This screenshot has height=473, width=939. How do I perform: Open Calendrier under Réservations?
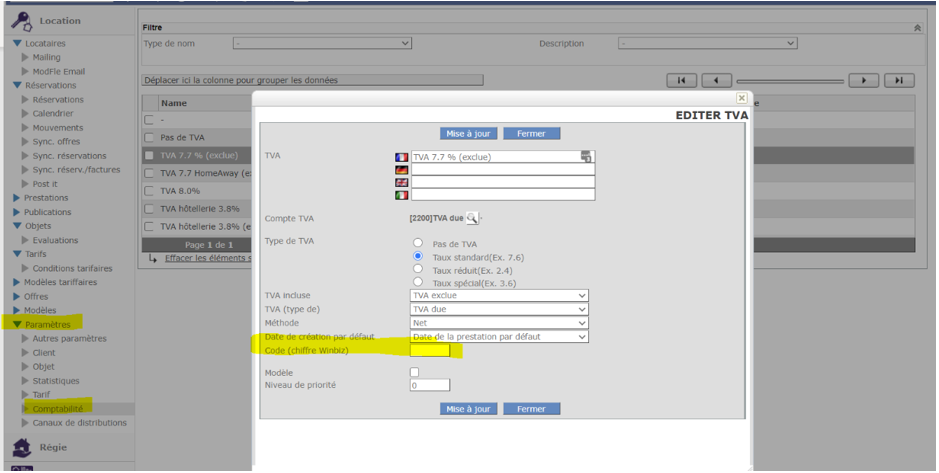(x=53, y=114)
